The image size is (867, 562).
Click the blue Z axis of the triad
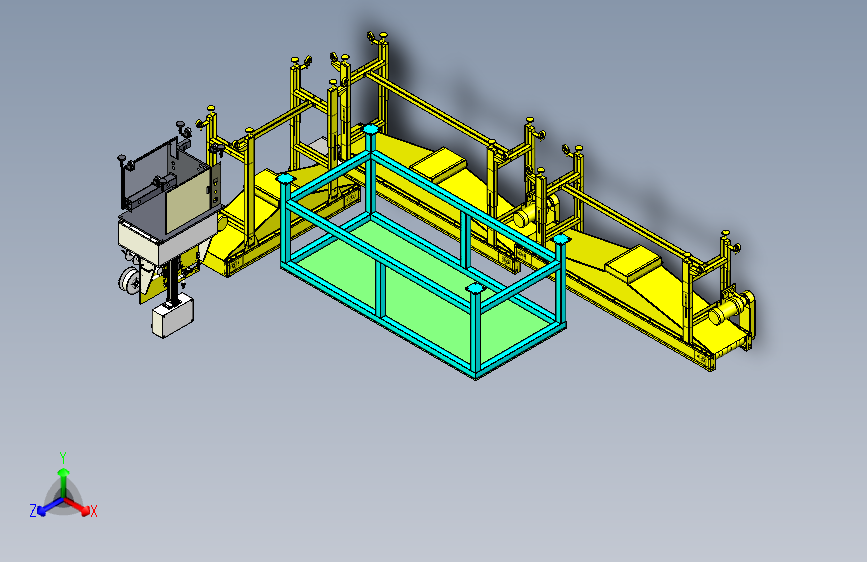(50, 507)
